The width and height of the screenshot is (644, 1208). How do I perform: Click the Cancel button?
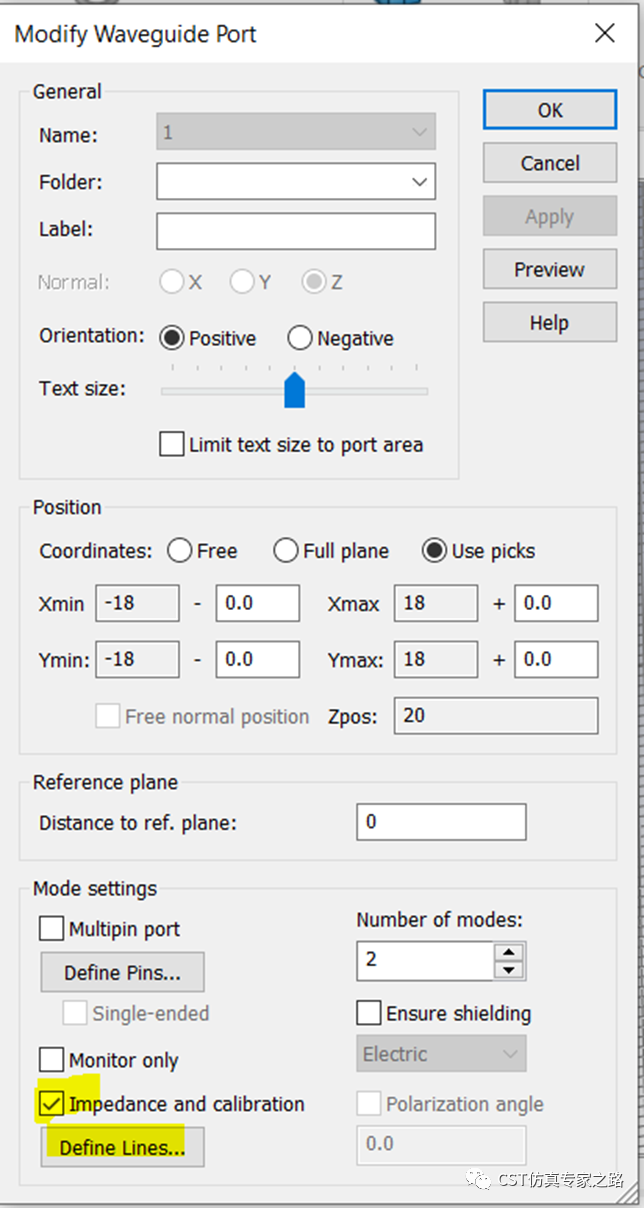(550, 163)
